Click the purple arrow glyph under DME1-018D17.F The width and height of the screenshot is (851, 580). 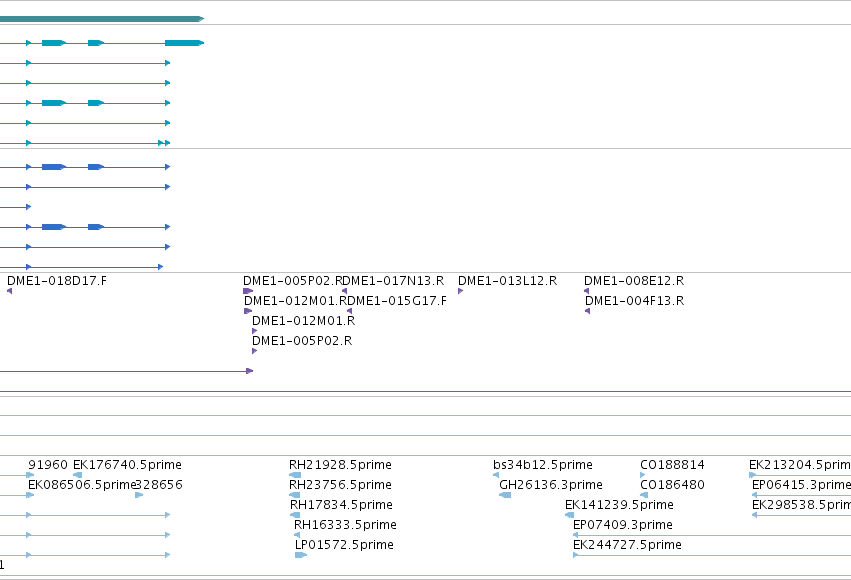coord(9,291)
